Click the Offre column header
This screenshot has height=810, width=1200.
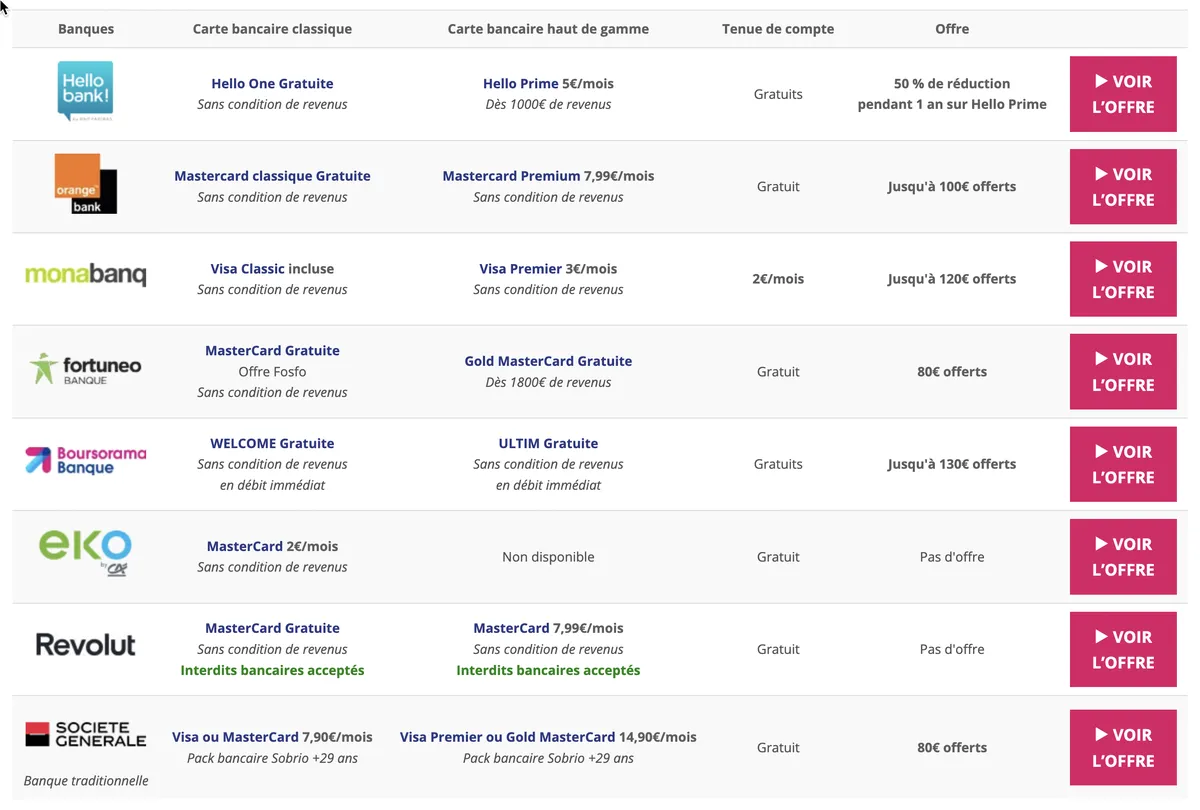click(x=952, y=29)
